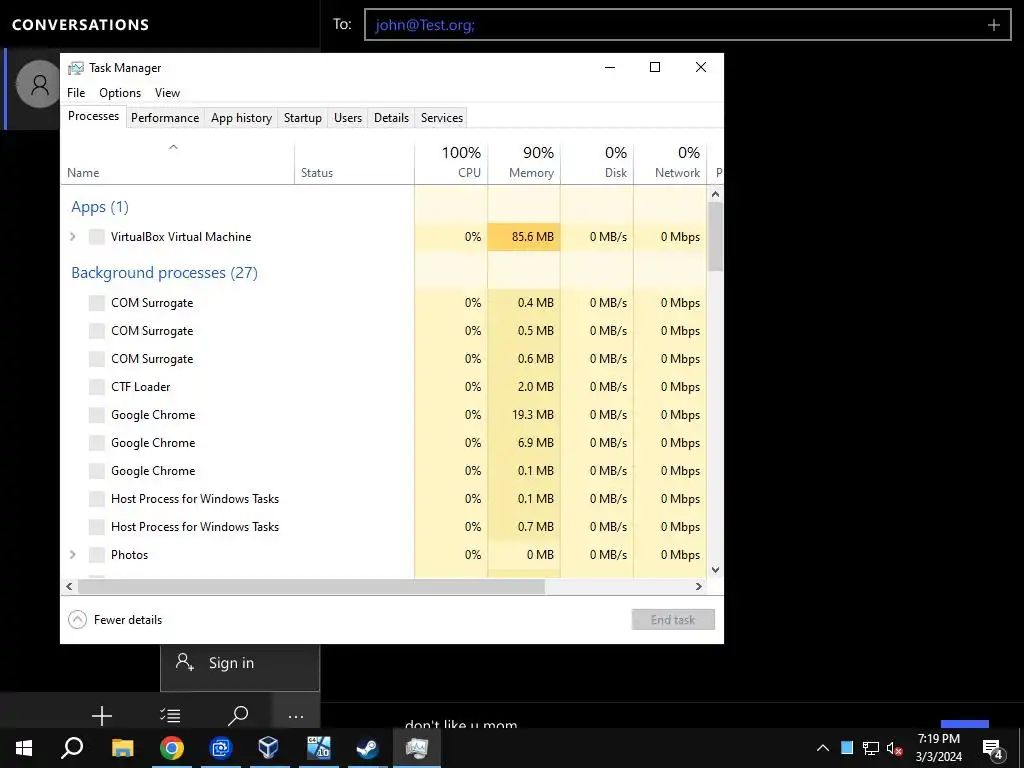Open the notification center icon
This screenshot has width=1024, height=768.
[993, 750]
